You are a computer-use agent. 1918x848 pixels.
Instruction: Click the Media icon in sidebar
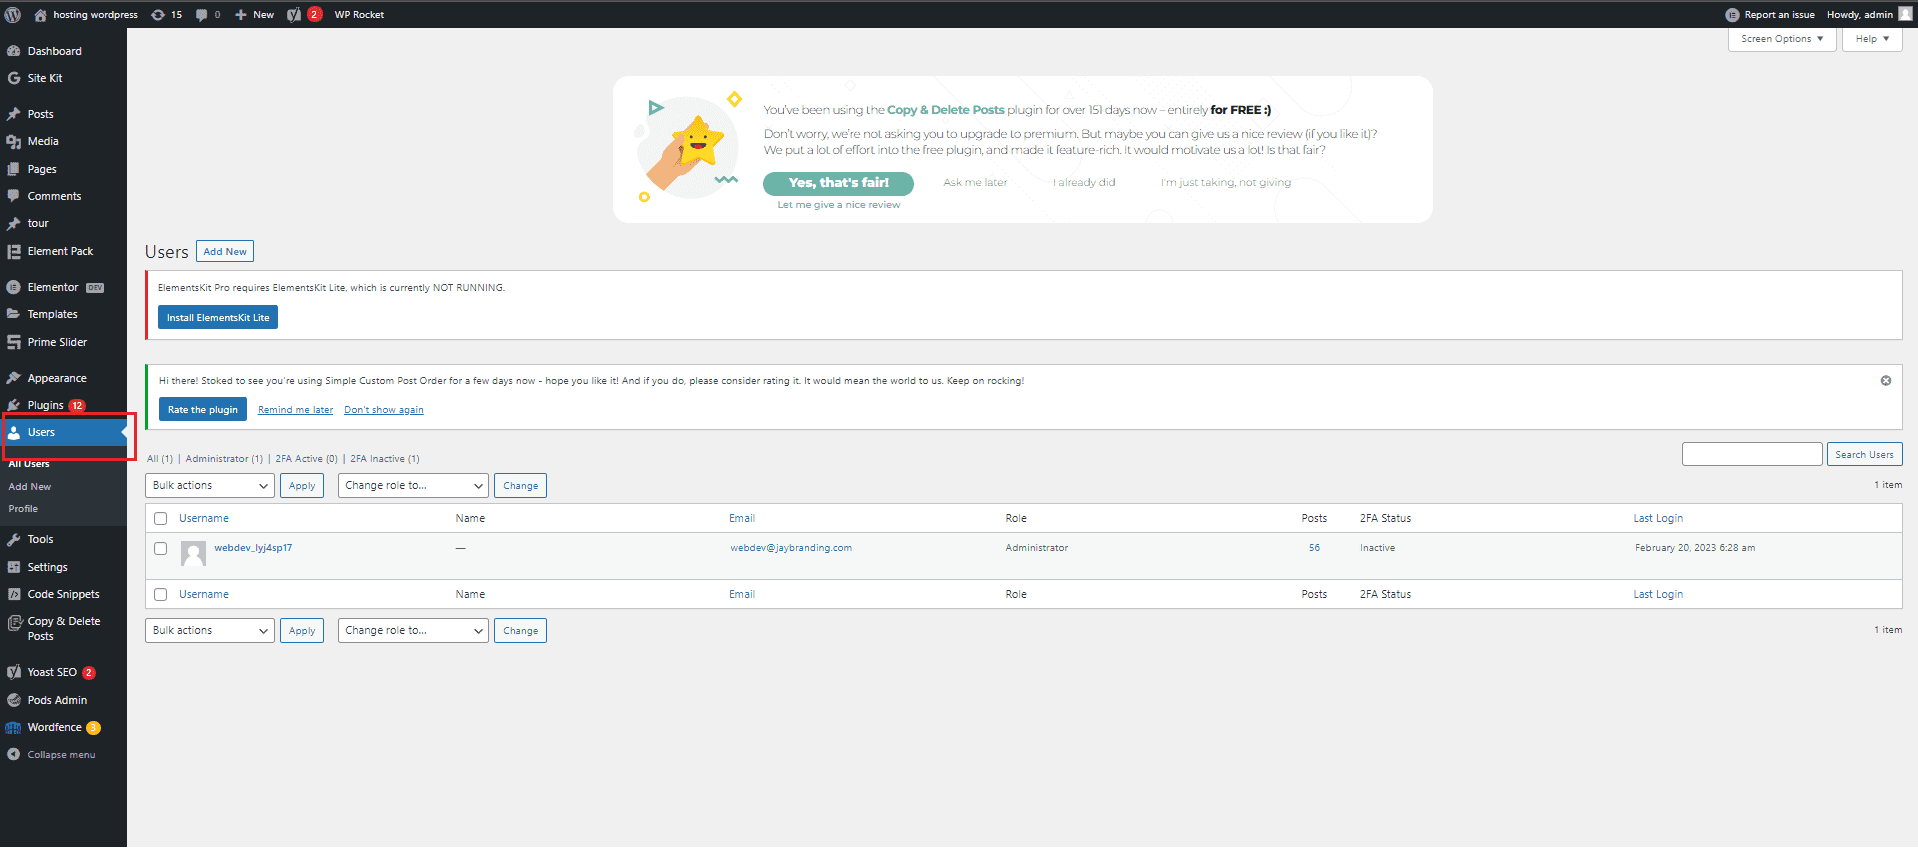click(x=14, y=142)
